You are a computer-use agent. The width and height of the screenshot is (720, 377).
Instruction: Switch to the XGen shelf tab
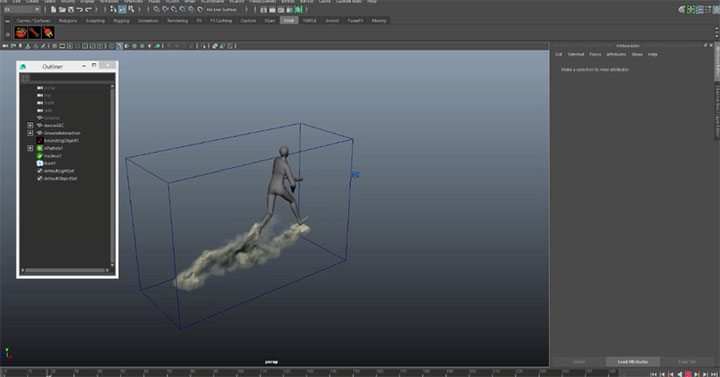pos(270,21)
